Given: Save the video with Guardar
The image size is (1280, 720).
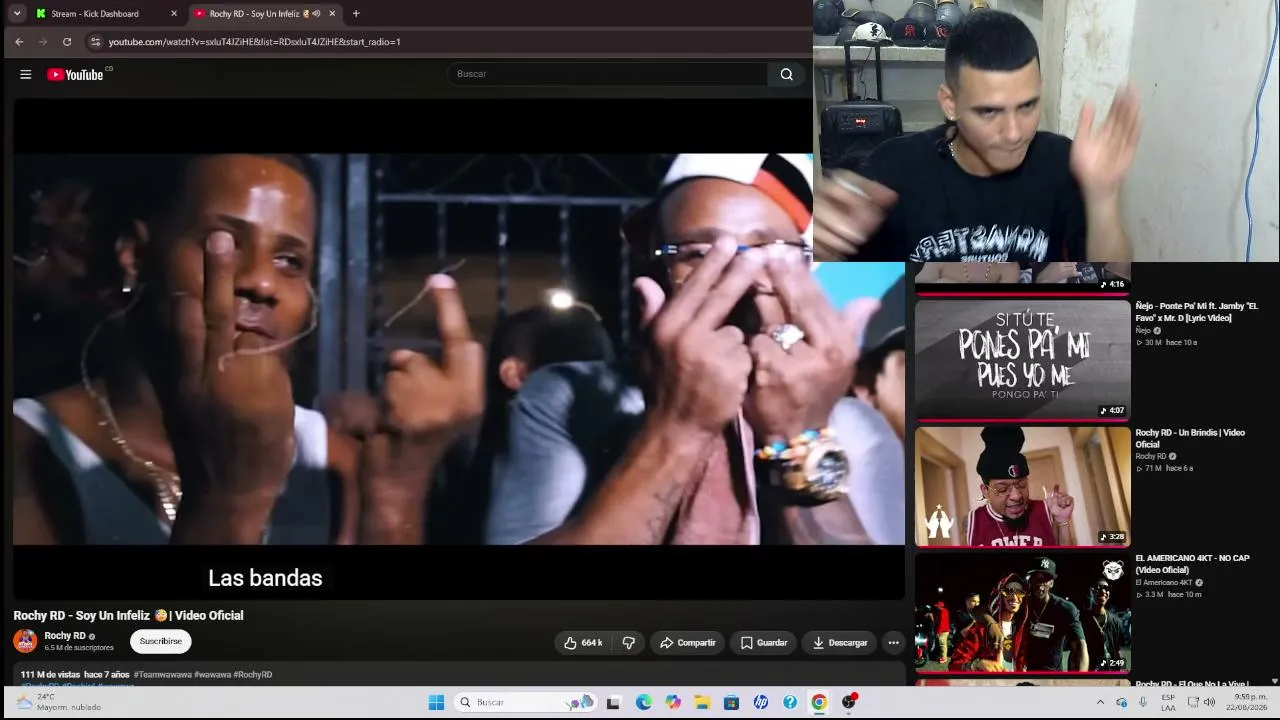Looking at the screenshot, I should 764,643.
